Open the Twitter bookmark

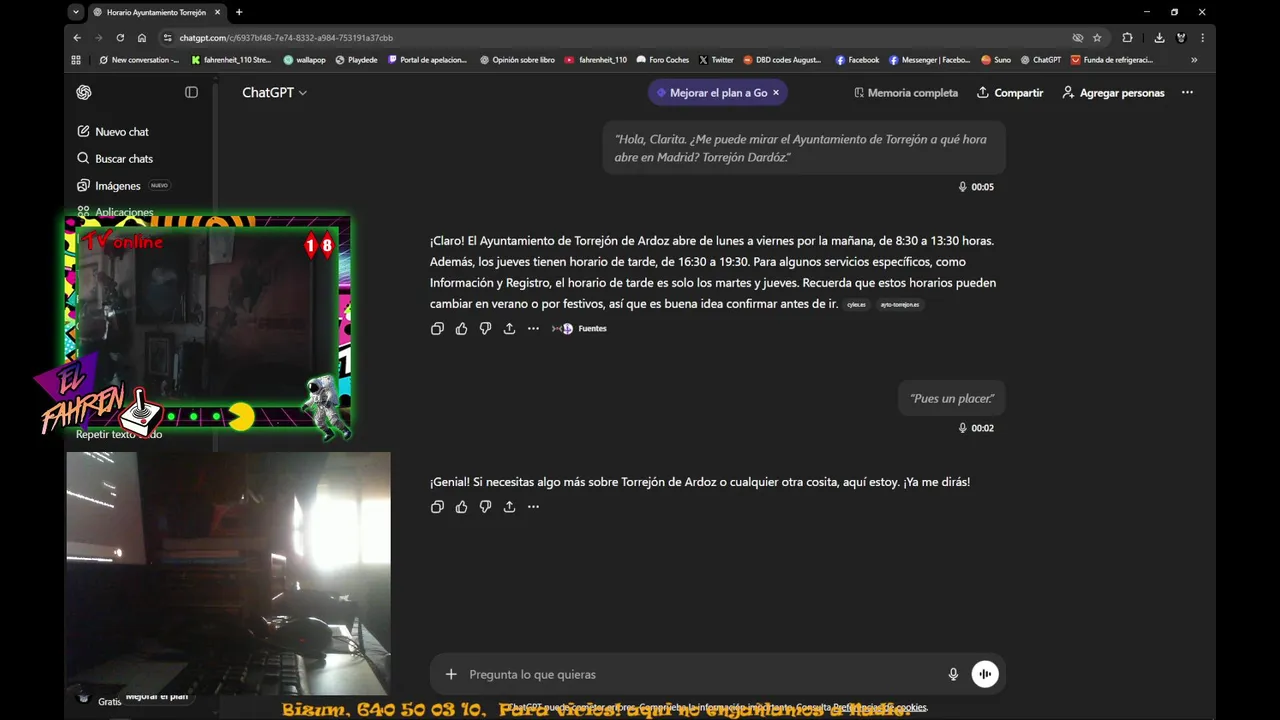pyautogui.click(x=716, y=60)
